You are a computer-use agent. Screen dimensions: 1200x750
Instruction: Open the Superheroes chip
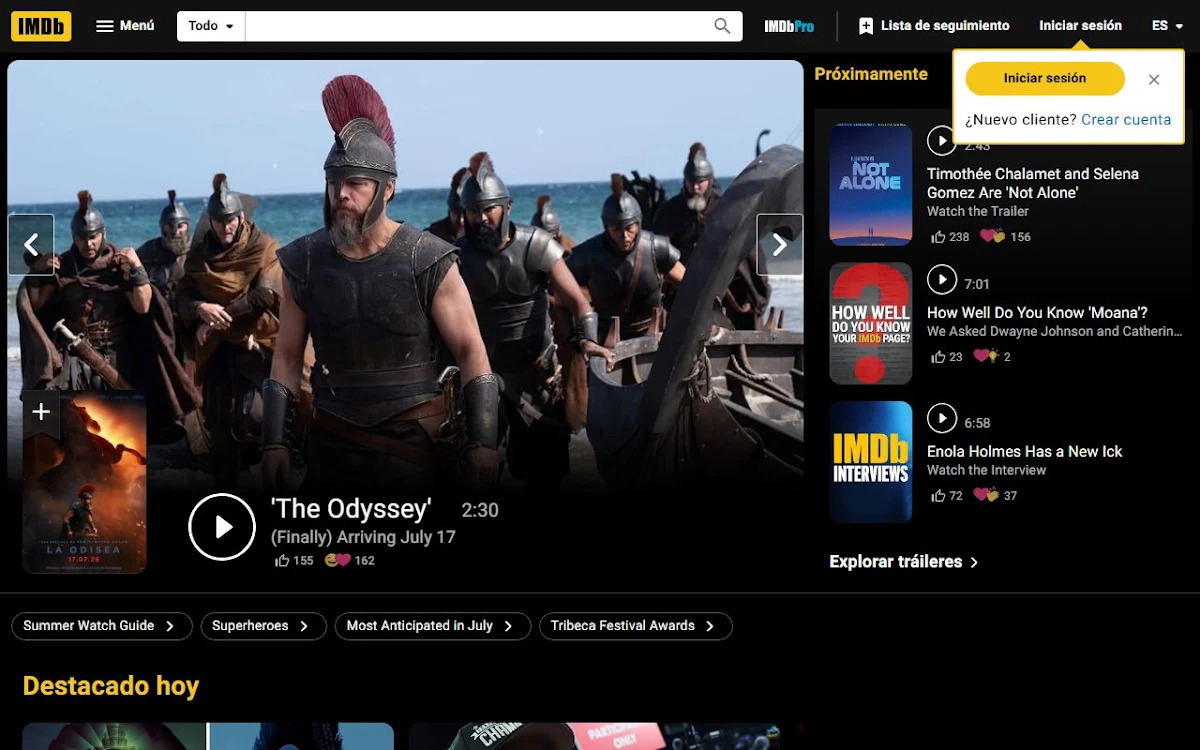[x=263, y=626]
